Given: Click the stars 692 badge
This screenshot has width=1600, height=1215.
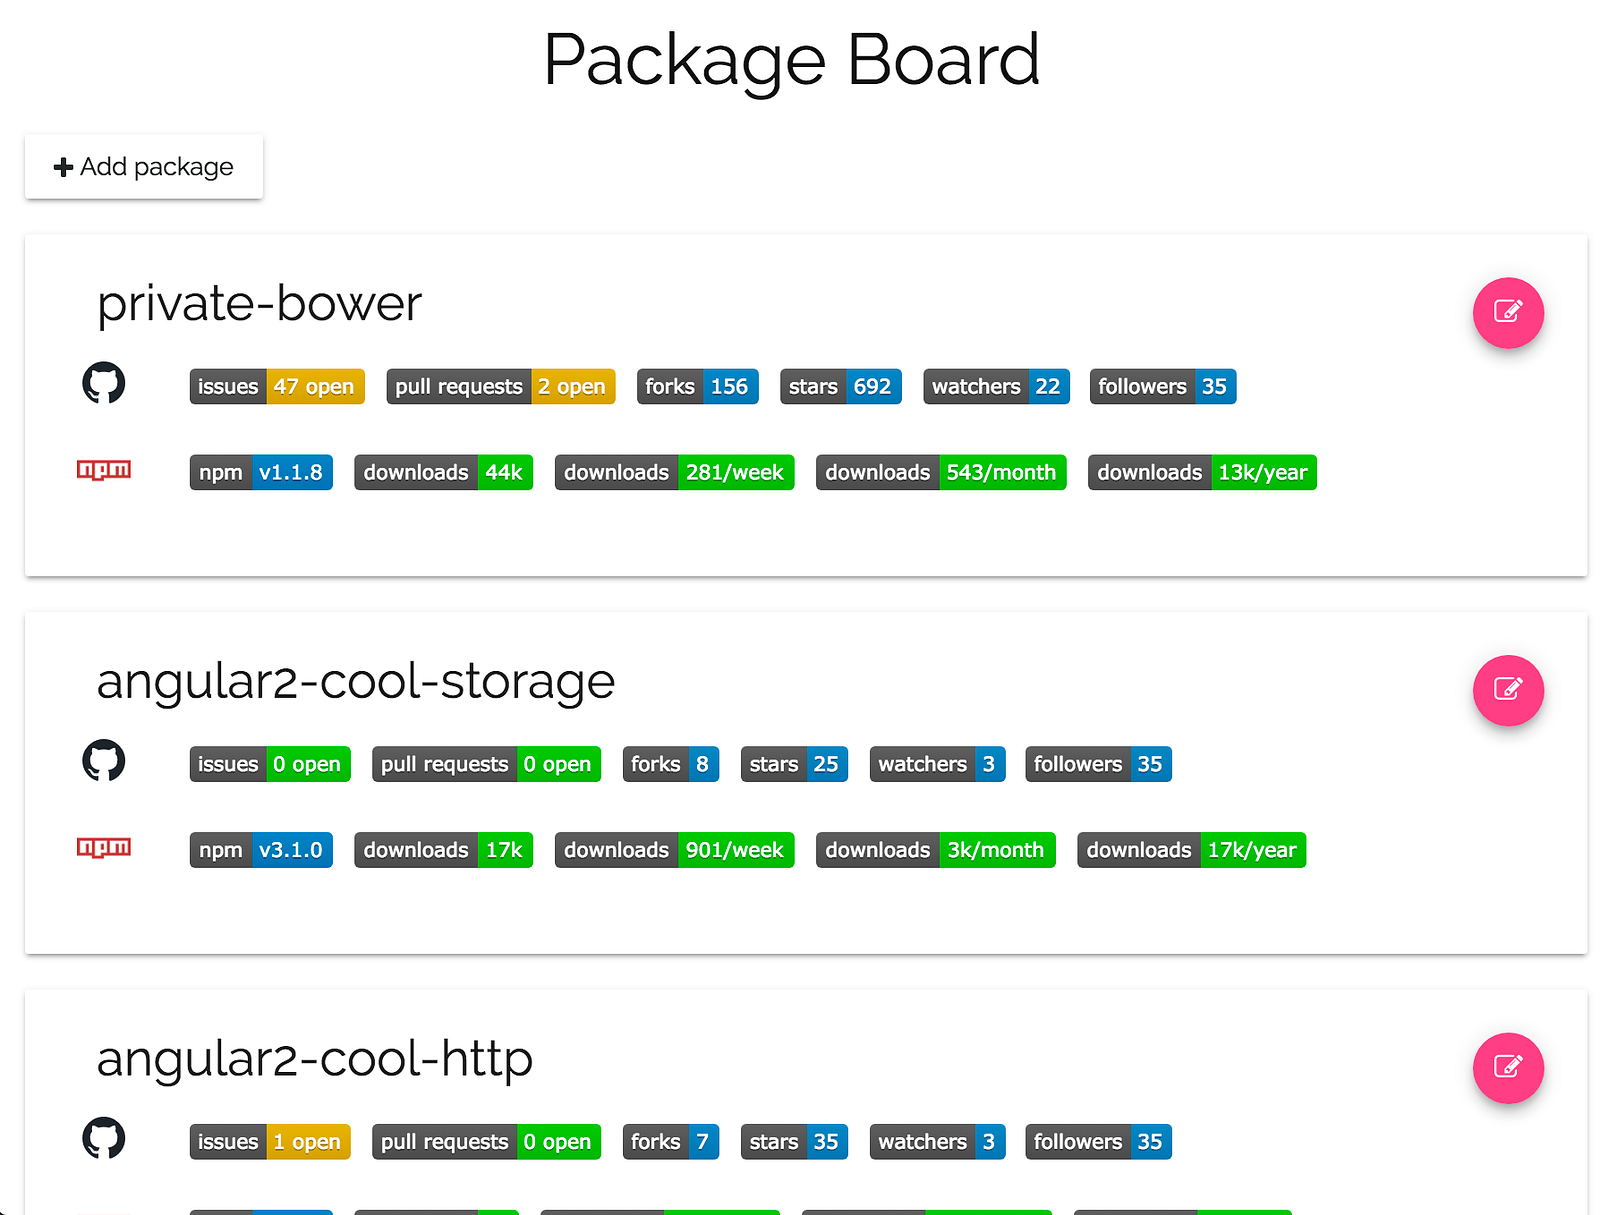Looking at the screenshot, I should point(840,387).
